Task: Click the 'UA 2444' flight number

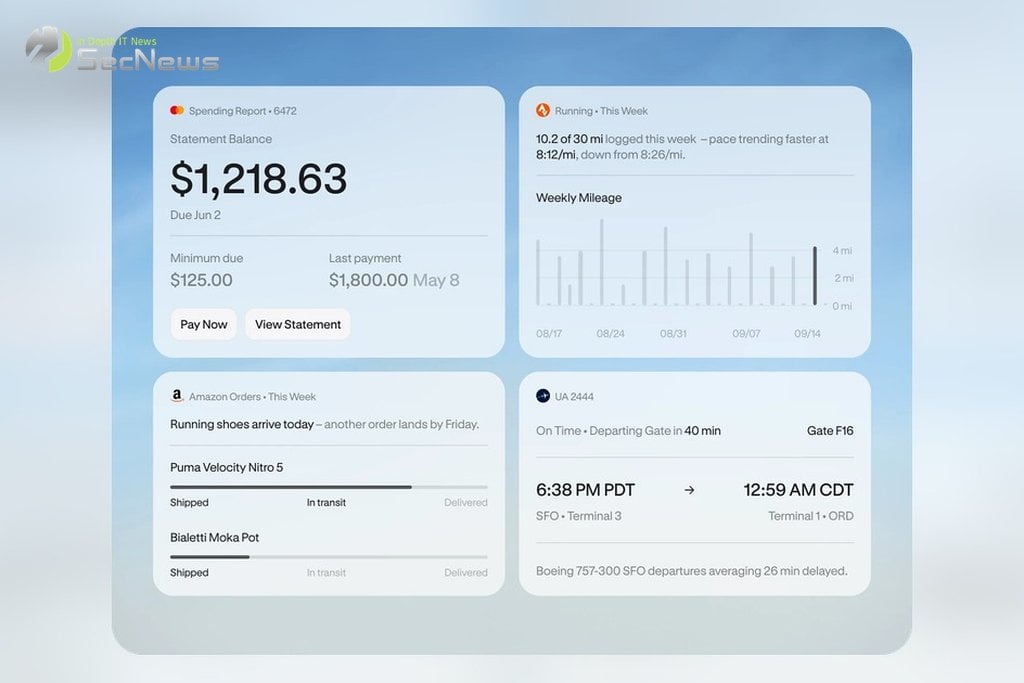Action: (574, 396)
